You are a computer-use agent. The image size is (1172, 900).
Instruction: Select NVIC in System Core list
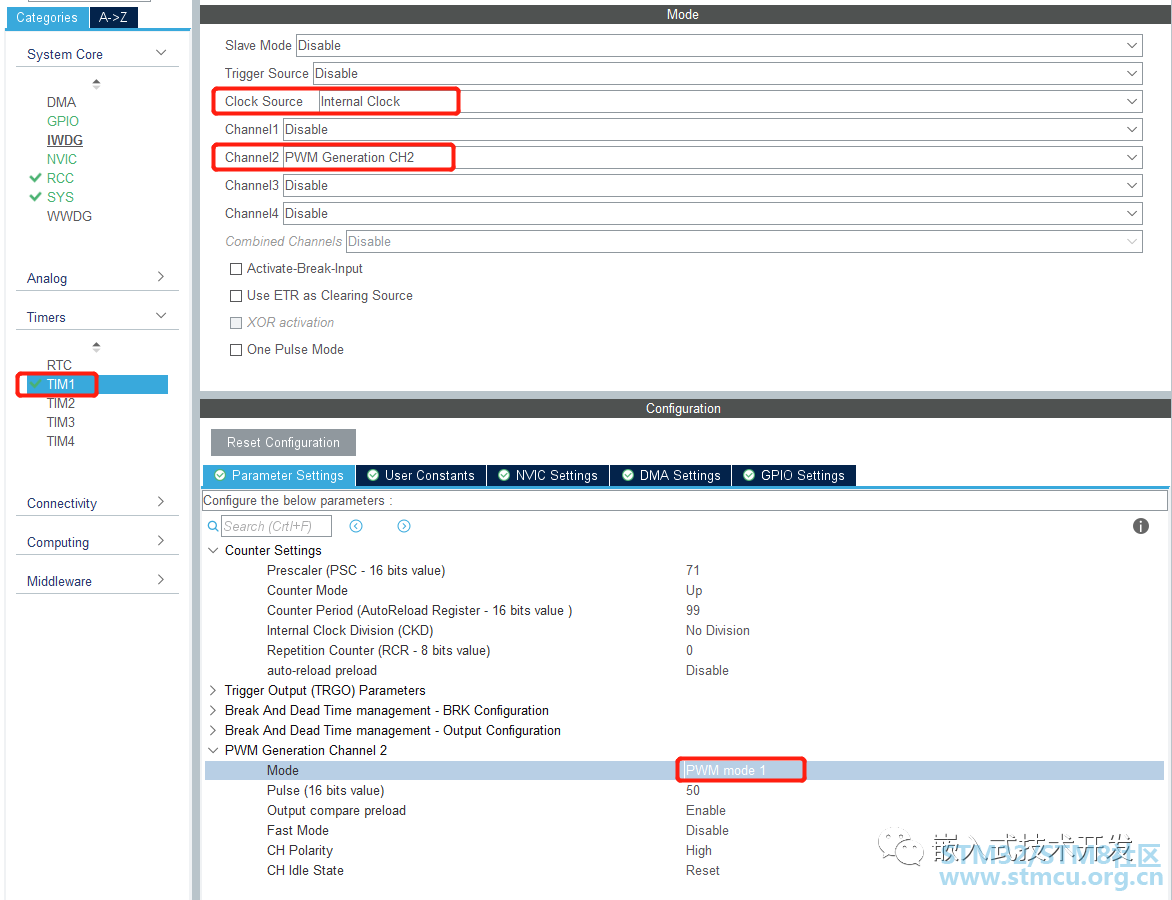62,159
